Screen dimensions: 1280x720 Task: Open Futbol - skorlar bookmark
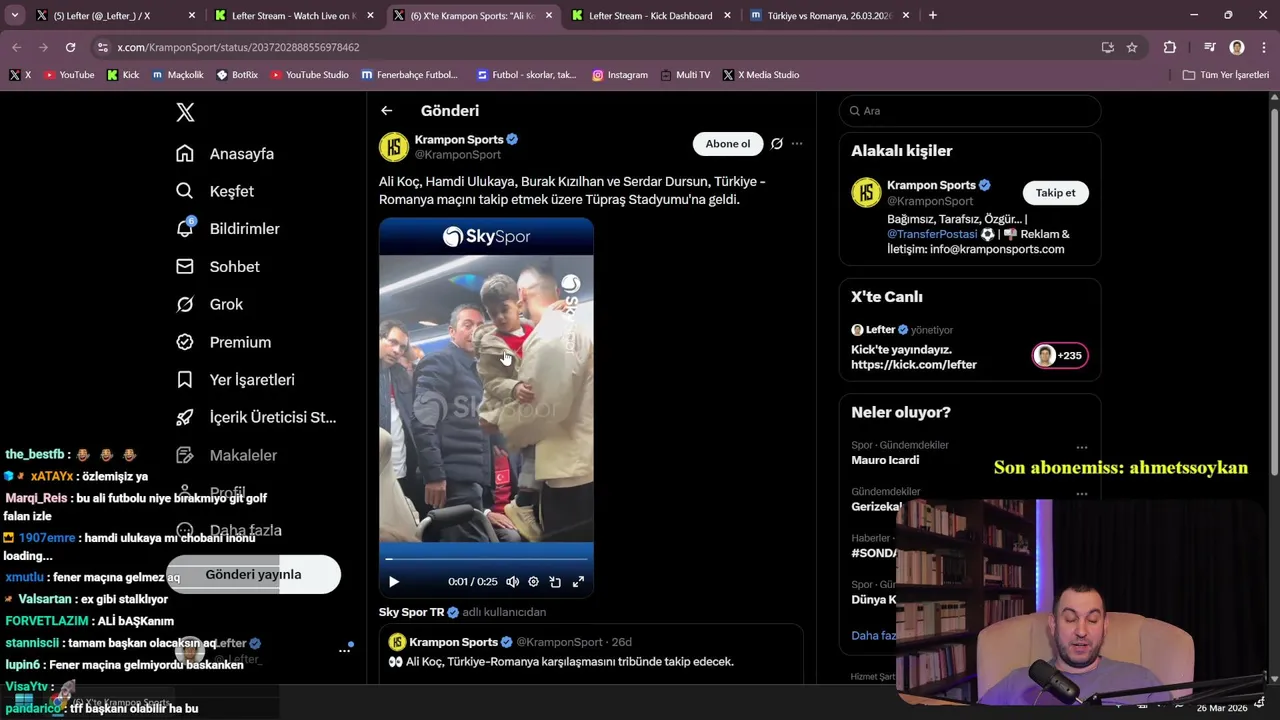(527, 75)
